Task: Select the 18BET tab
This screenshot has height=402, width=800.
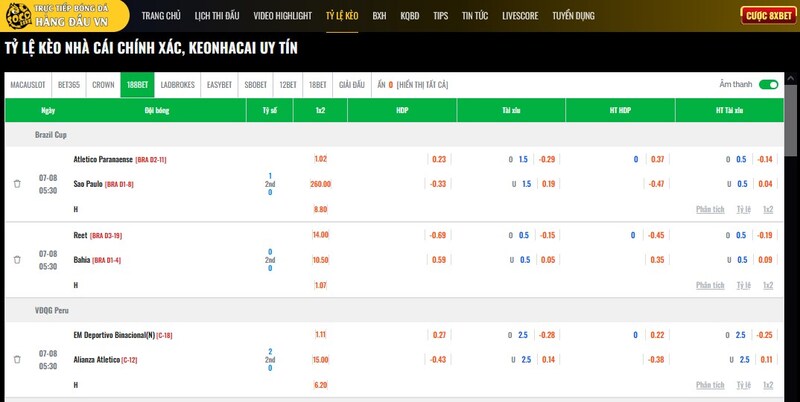Action: [317, 85]
